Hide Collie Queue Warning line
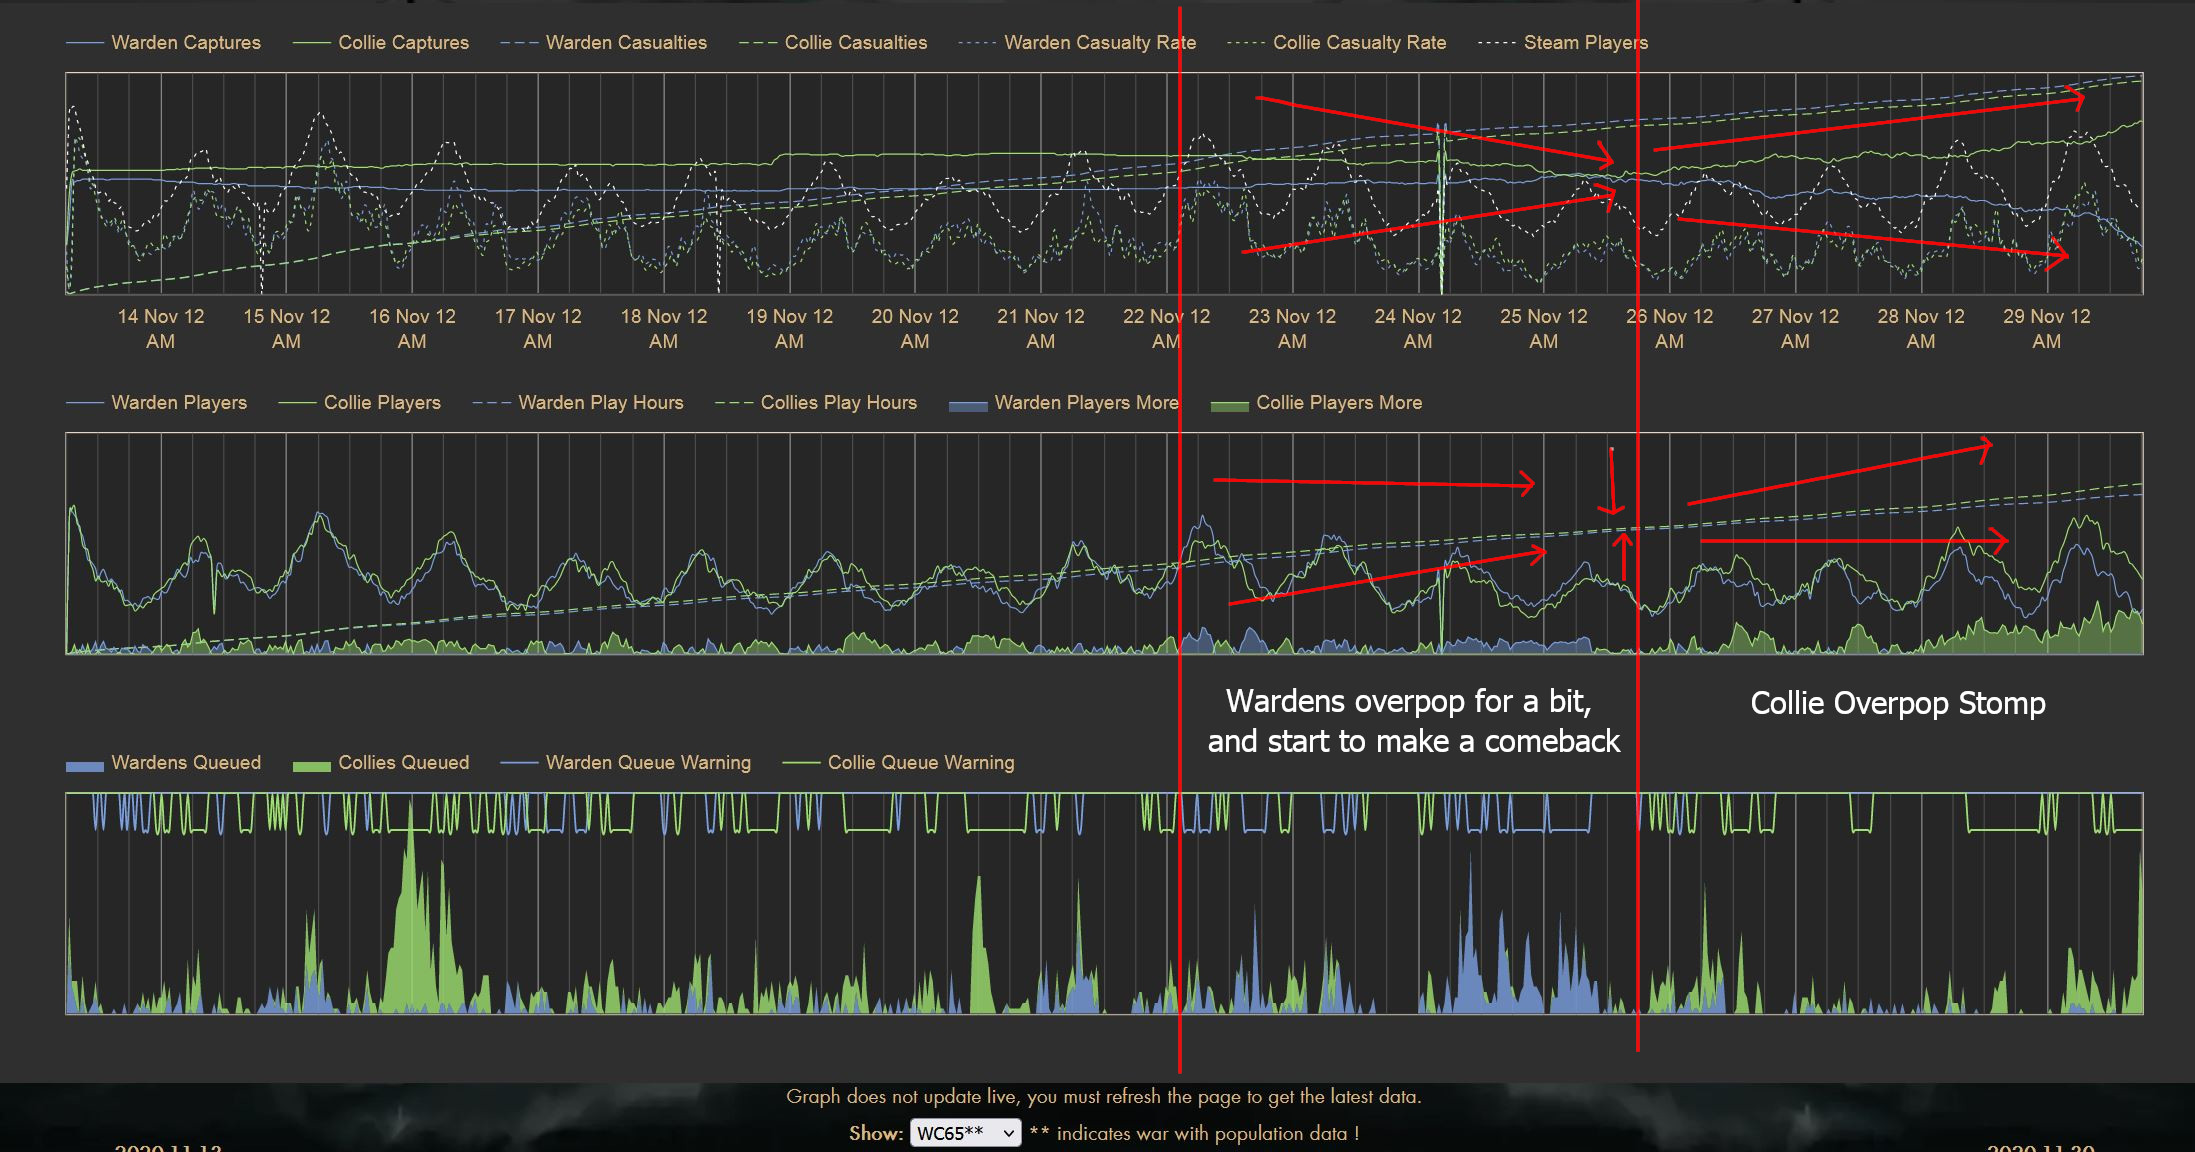2195x1152 pixels. (x=920, y=763)
